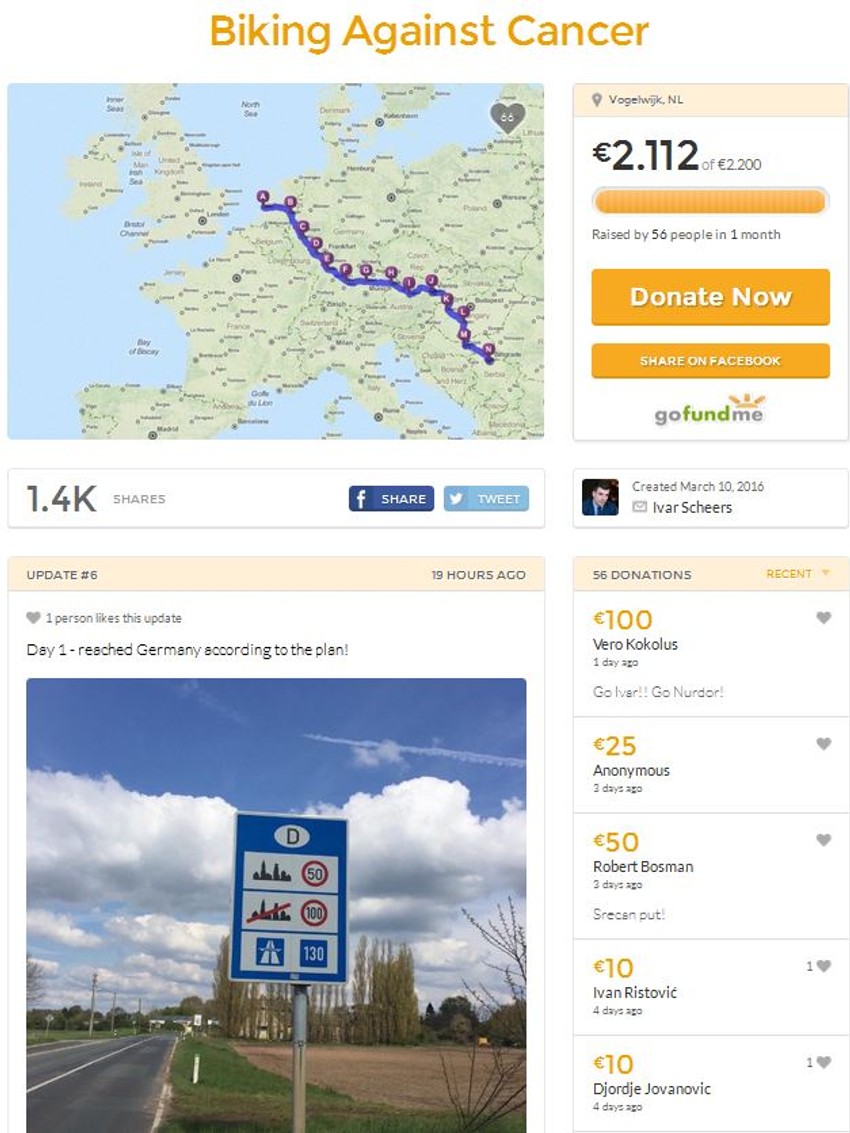Share the campaign via Facebook Share button

tap(391, 499)
